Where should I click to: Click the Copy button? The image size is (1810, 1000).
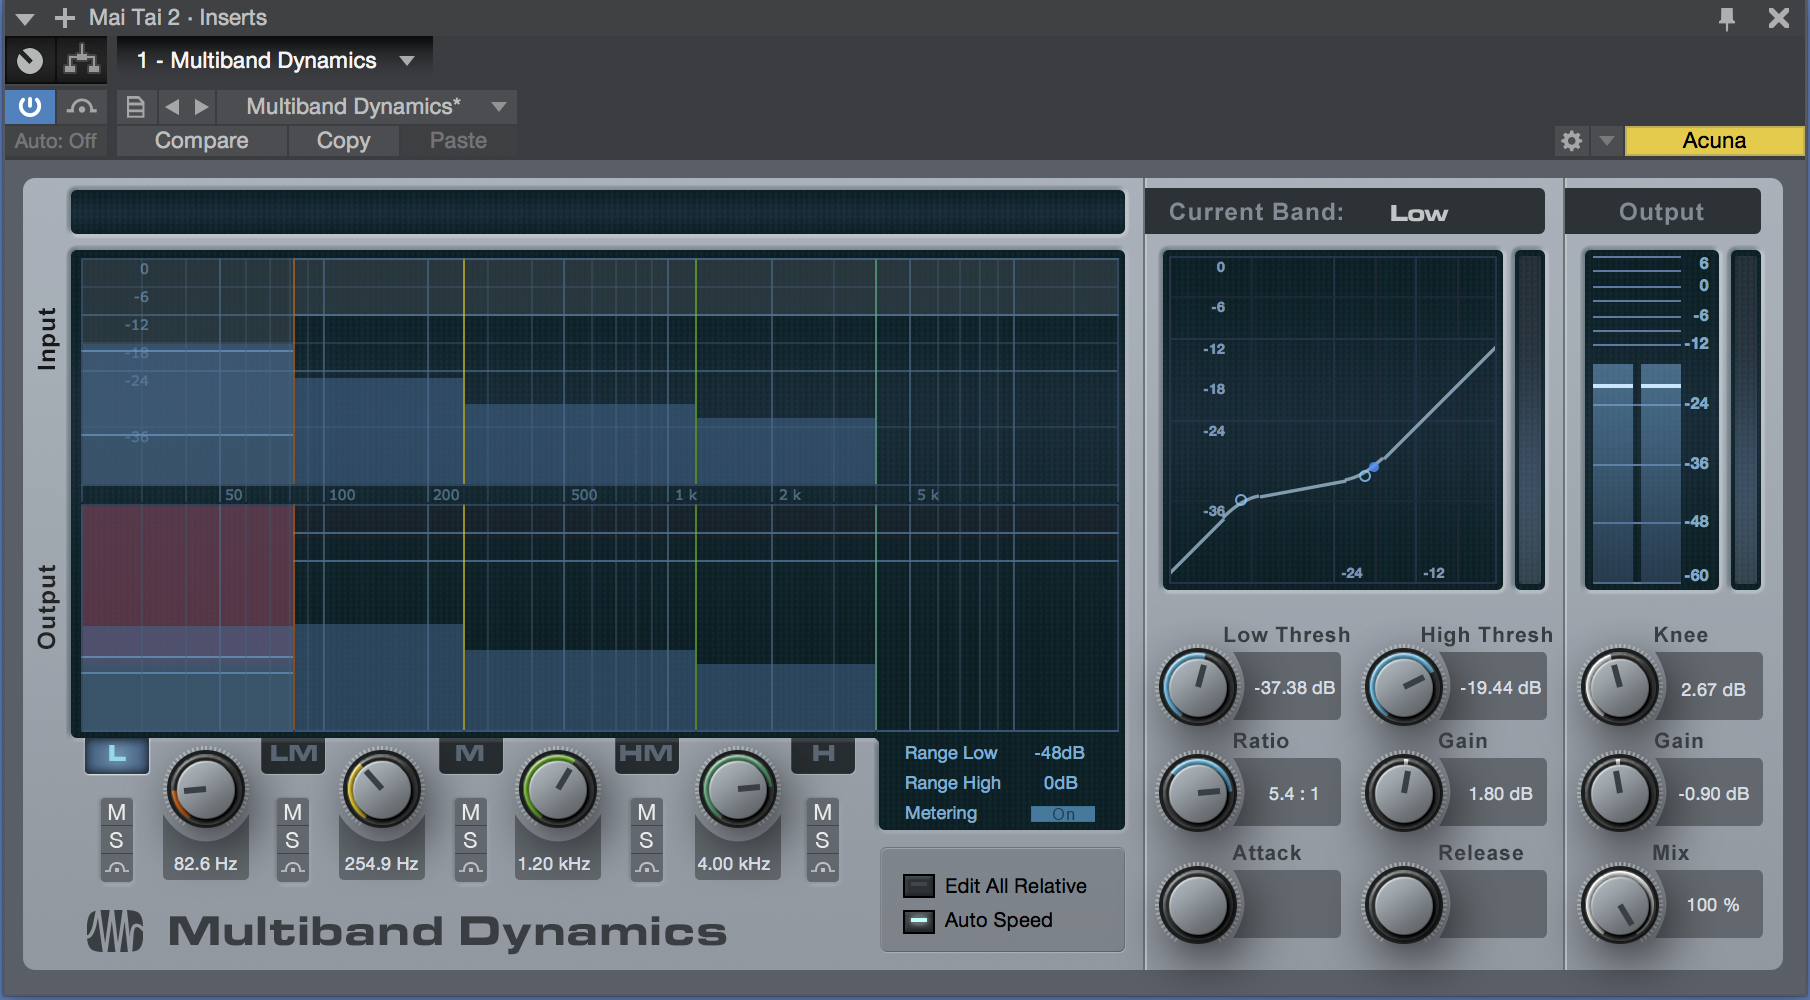pyautogui.click(x=344, y=141)
